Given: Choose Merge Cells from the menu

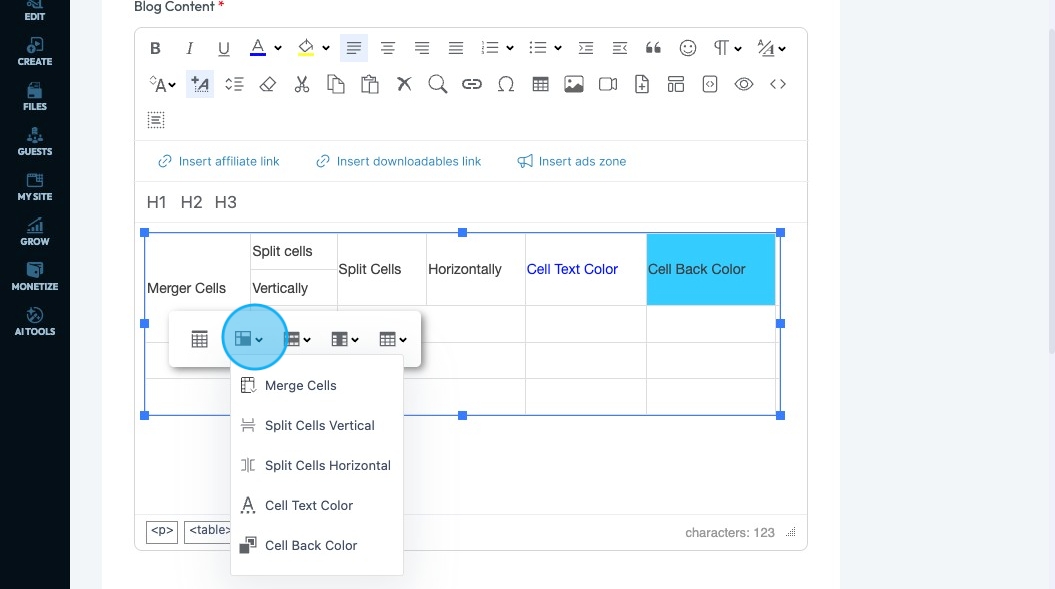Looking at the screenshot, I should [x=300, y=385].
